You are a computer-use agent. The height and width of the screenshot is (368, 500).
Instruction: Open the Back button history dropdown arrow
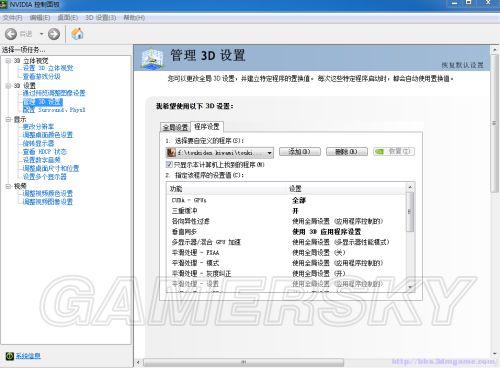[41, 34]
